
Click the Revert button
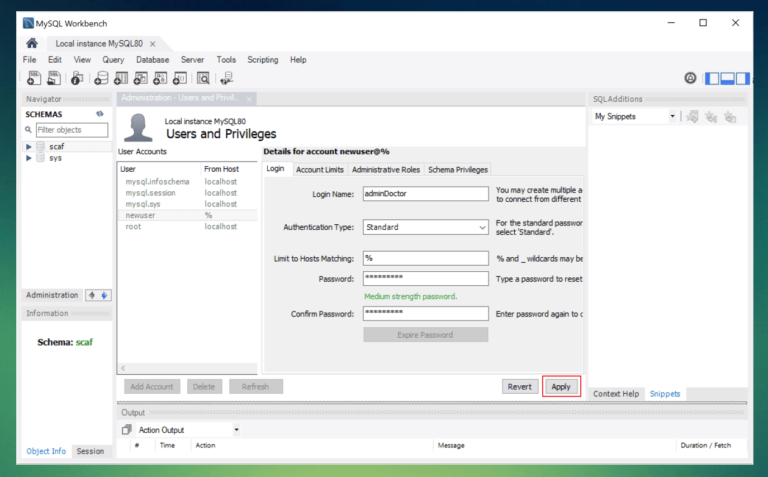pyautogui.click(x=519, y=386)
